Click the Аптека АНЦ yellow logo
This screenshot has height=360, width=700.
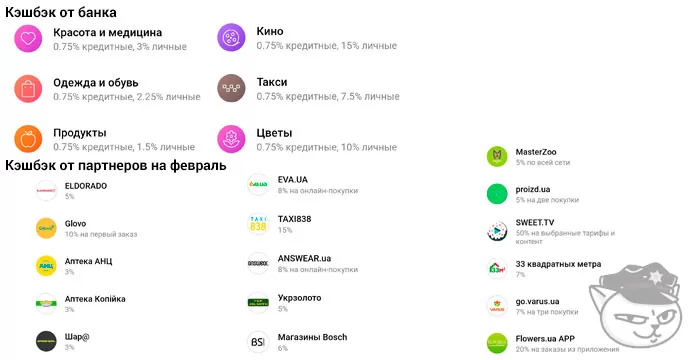click(46, 266)
